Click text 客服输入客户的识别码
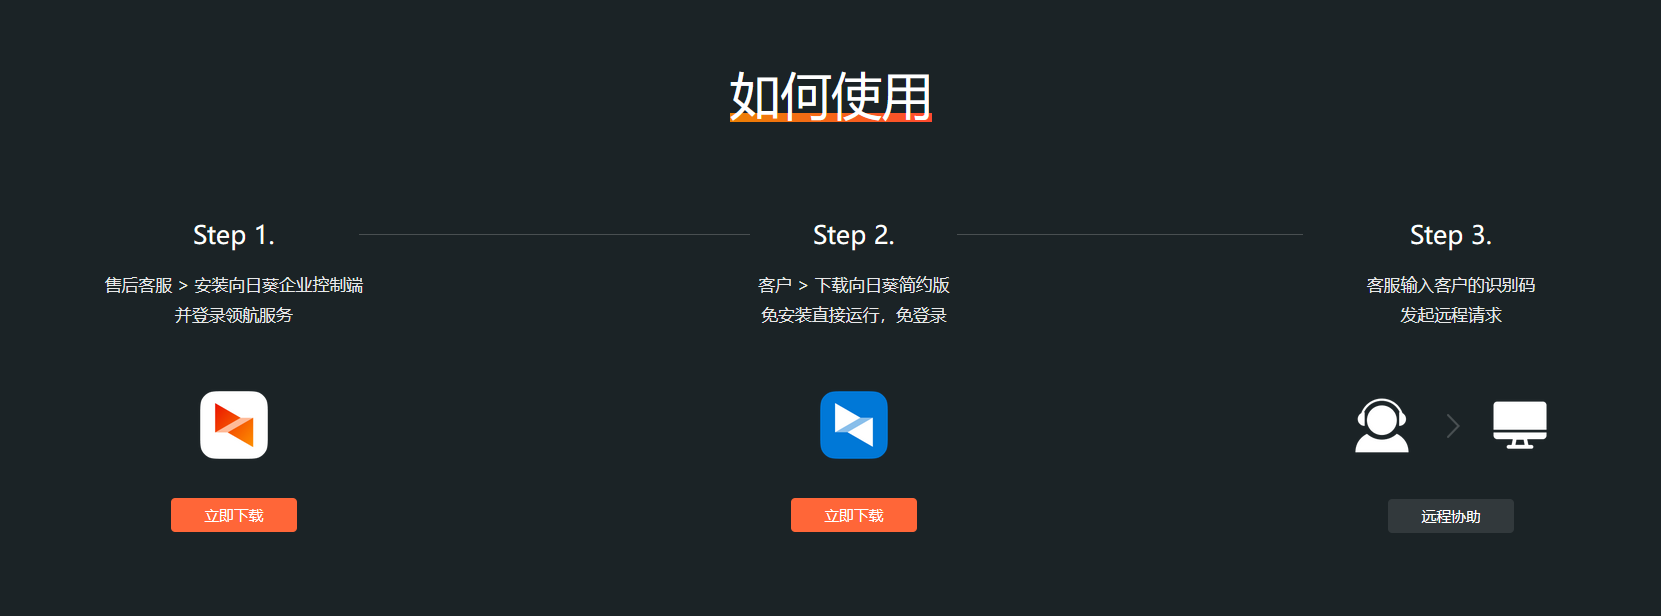The width and height of the screenshot is (1661, 616). pyautogui.click(x=1451, y=285)
